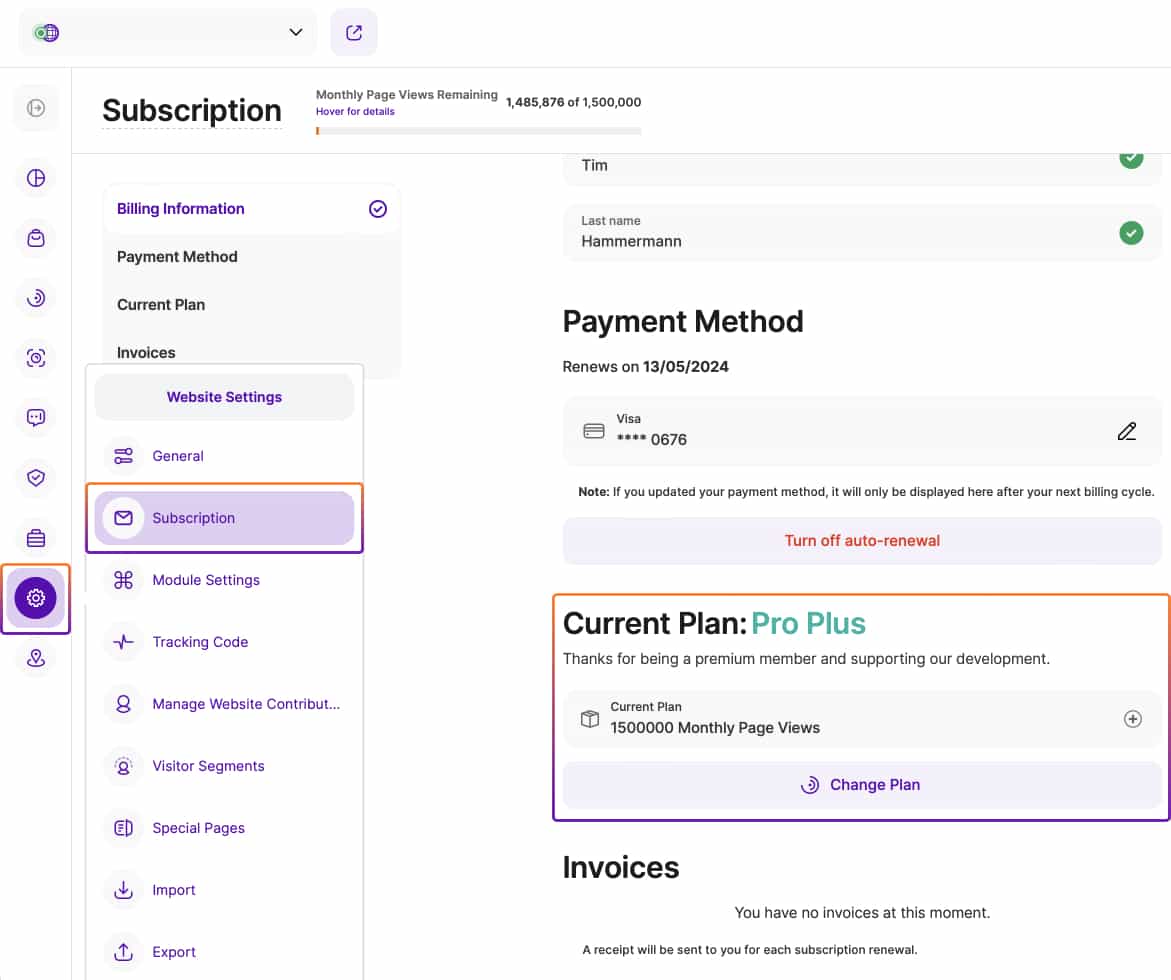The height and width of the screenshot is (980, 1171).
Task: Click the shield checkmark sidebar icon
Action: (36, 478)
